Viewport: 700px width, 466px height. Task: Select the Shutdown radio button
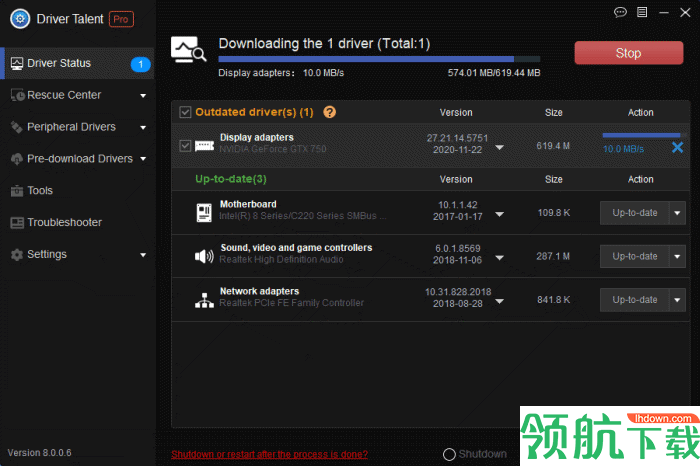pos(449,454)
